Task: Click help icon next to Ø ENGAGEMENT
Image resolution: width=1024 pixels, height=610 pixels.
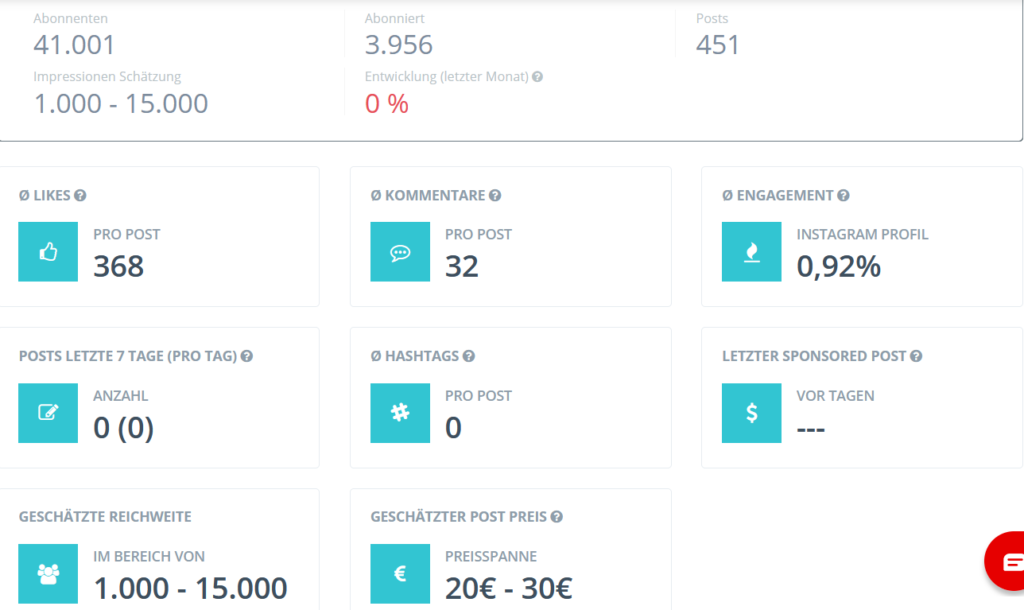Action: pyautogui.click(x=843, y=195)
